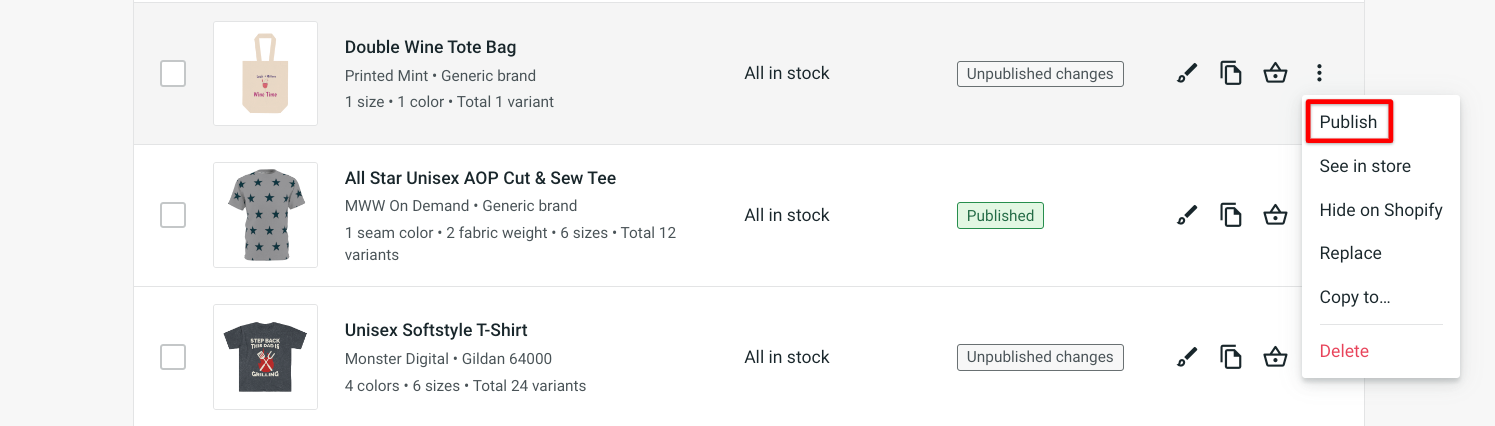Select See in store menu option
1495x426 pixels.
[1365, 166]
